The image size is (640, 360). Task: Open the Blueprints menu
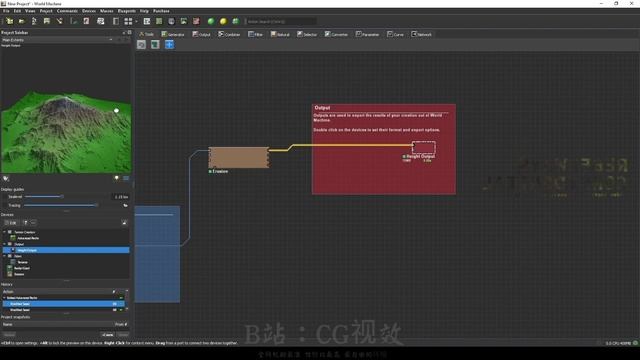point(127,11)
